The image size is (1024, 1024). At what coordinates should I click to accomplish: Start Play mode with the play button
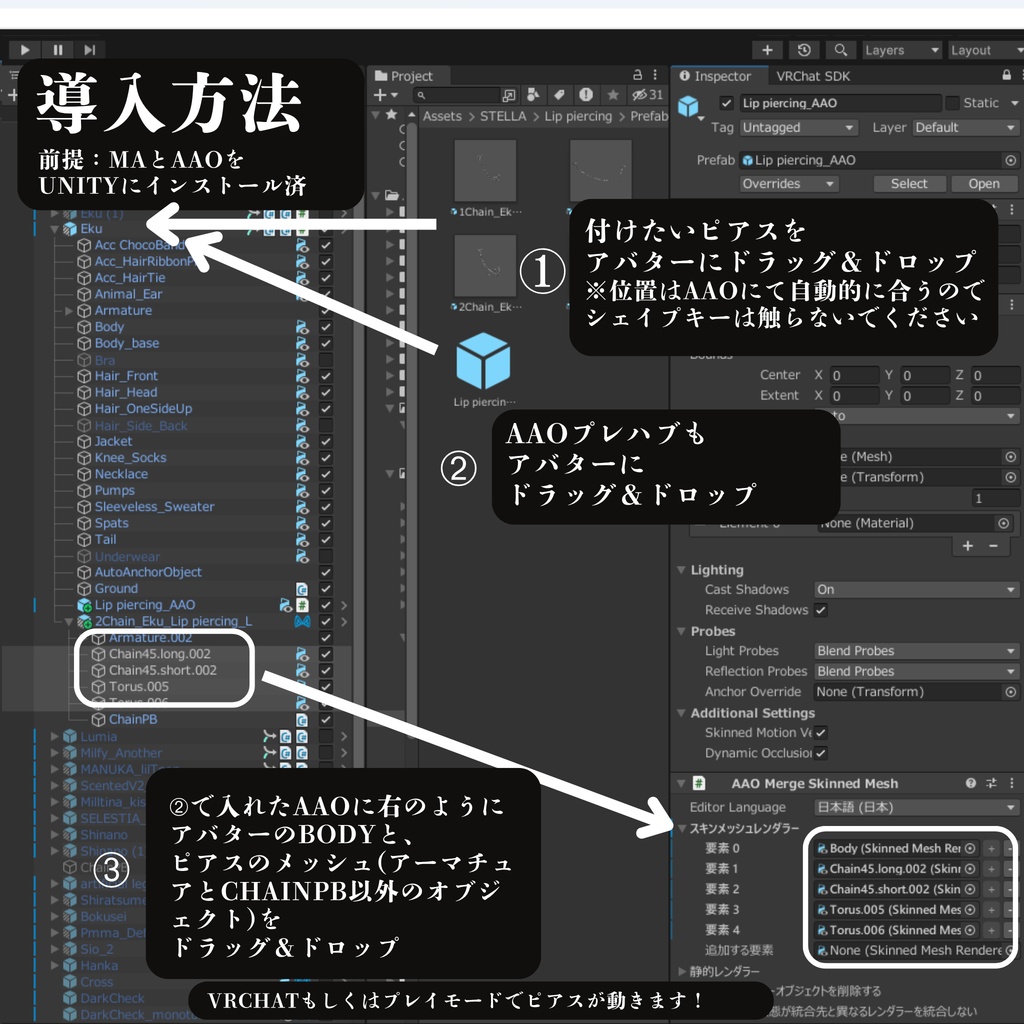coord(25,50)
